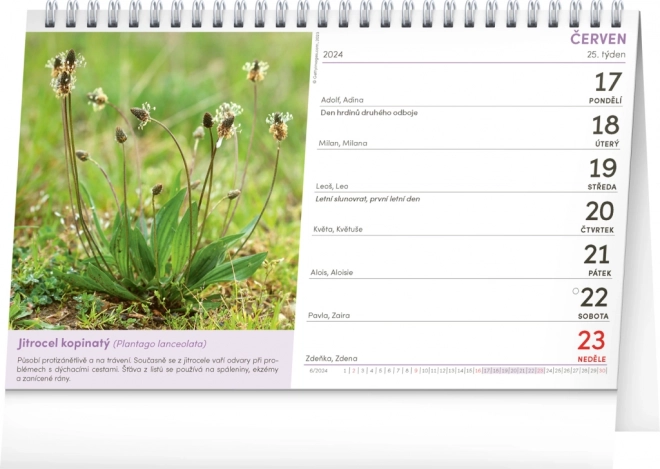660x469 pixels.
Task: Pick Thursday date number 20
Action: click(x=599, y=211)
